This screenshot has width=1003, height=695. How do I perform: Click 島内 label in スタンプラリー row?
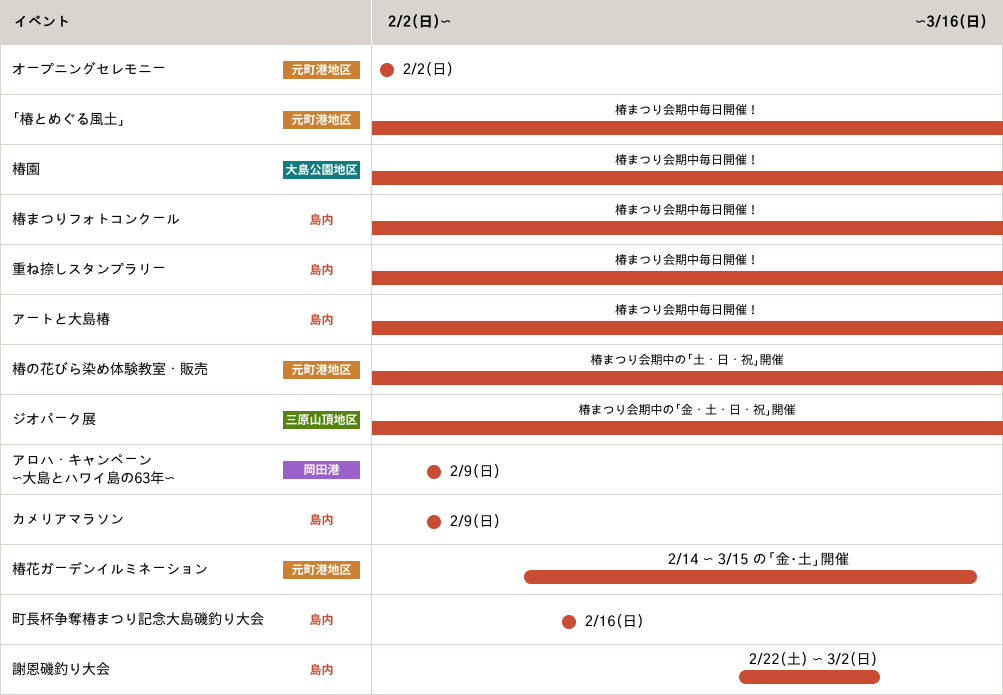tap(321, 269)
